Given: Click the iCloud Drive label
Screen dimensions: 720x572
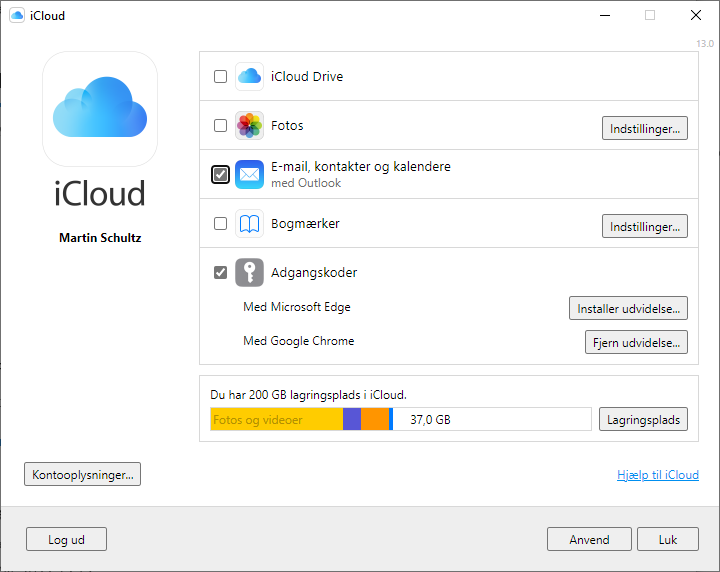Looking at the screenshot, I should click(x=307, y=76).
